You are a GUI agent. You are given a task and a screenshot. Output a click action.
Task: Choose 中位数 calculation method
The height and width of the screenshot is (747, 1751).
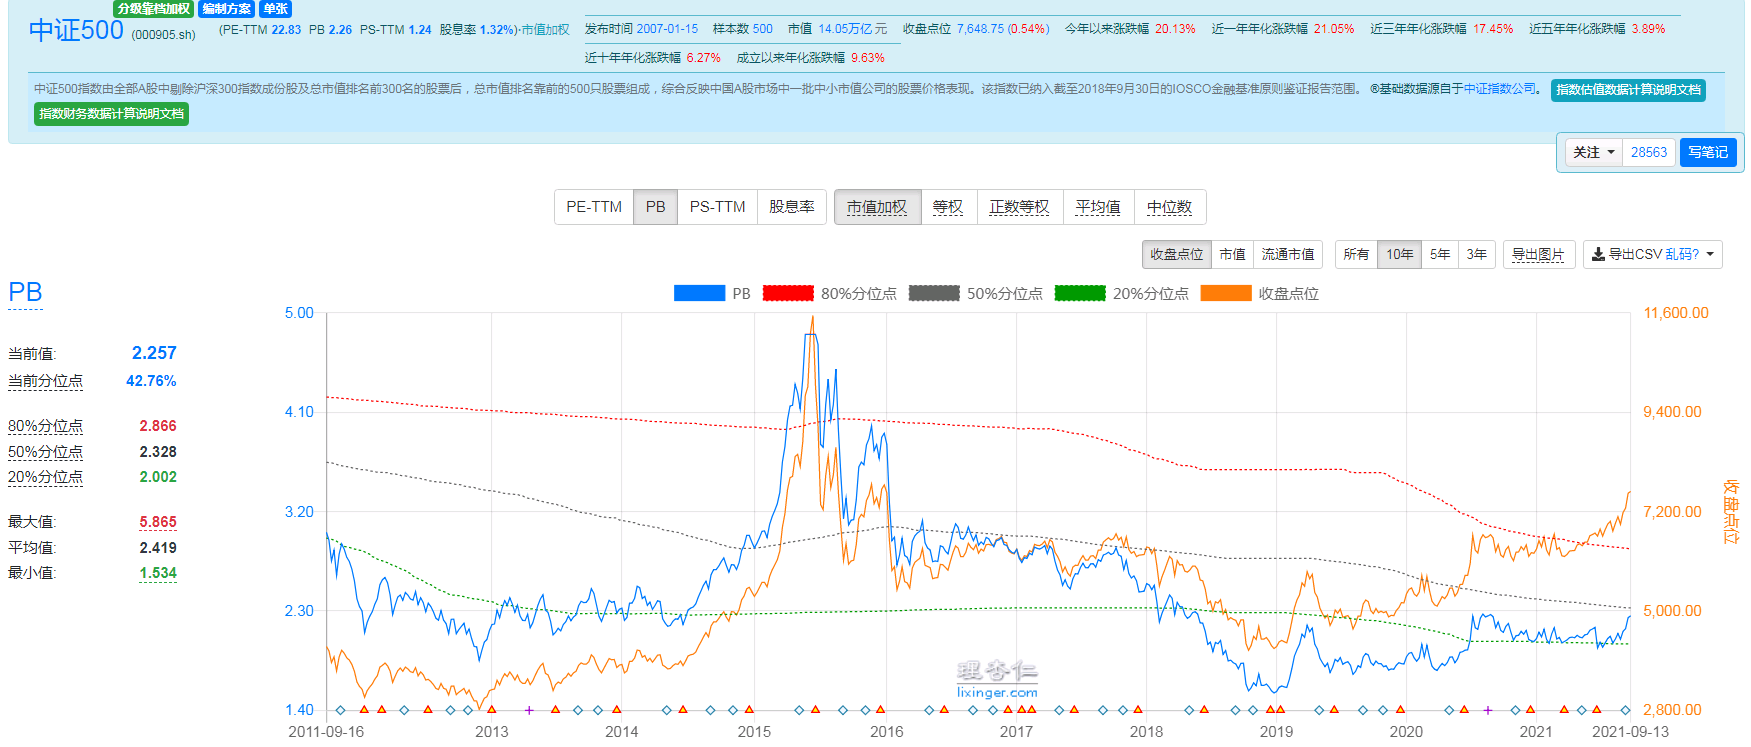pos(1170,207)
